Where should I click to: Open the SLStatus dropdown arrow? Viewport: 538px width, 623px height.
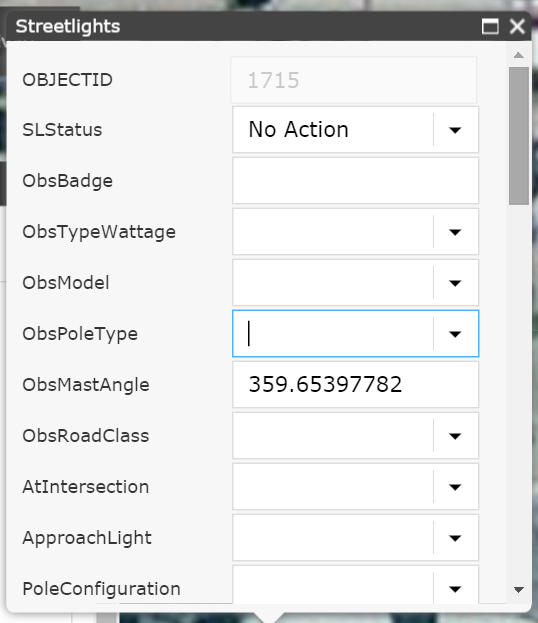(x=455, y=130)
